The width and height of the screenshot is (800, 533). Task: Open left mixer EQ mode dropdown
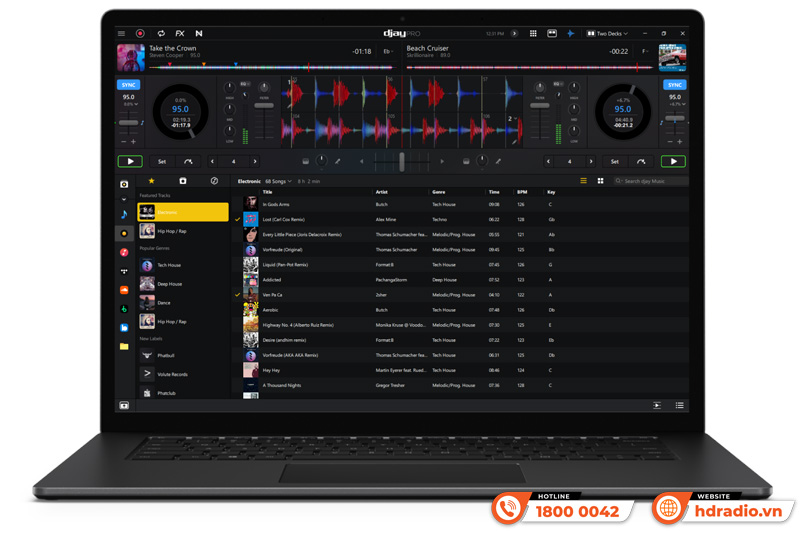[244, 84]
